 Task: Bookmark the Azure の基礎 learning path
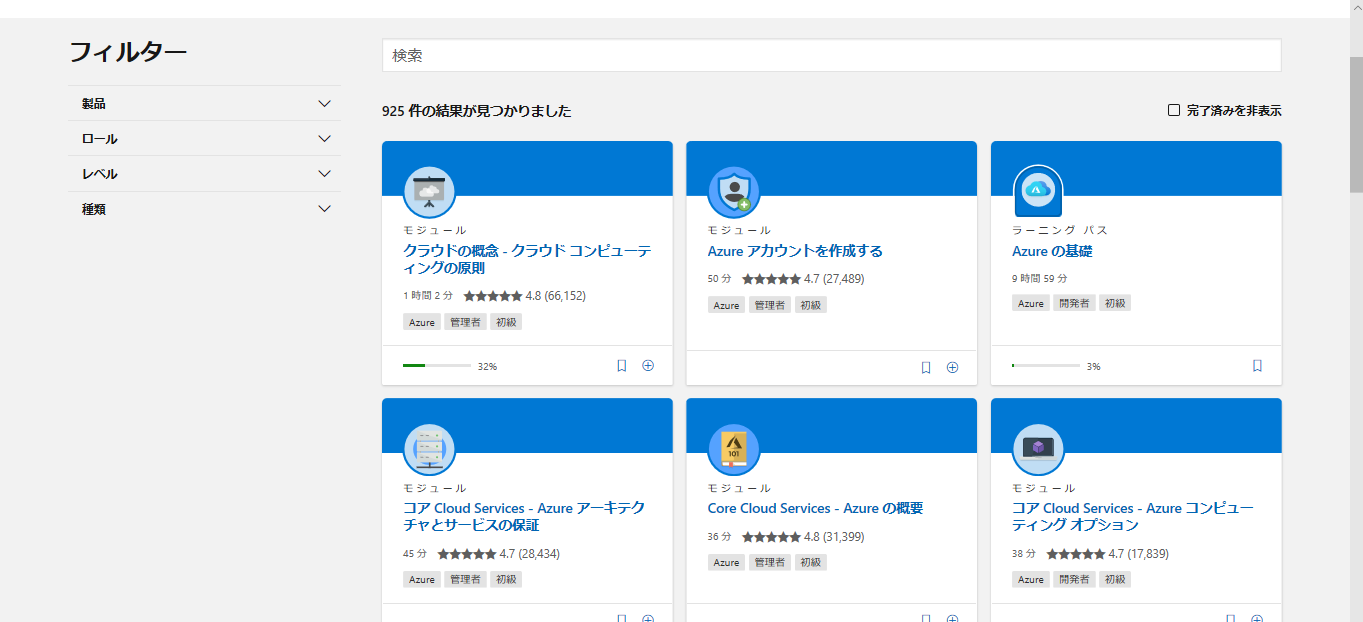[1257, 366]
